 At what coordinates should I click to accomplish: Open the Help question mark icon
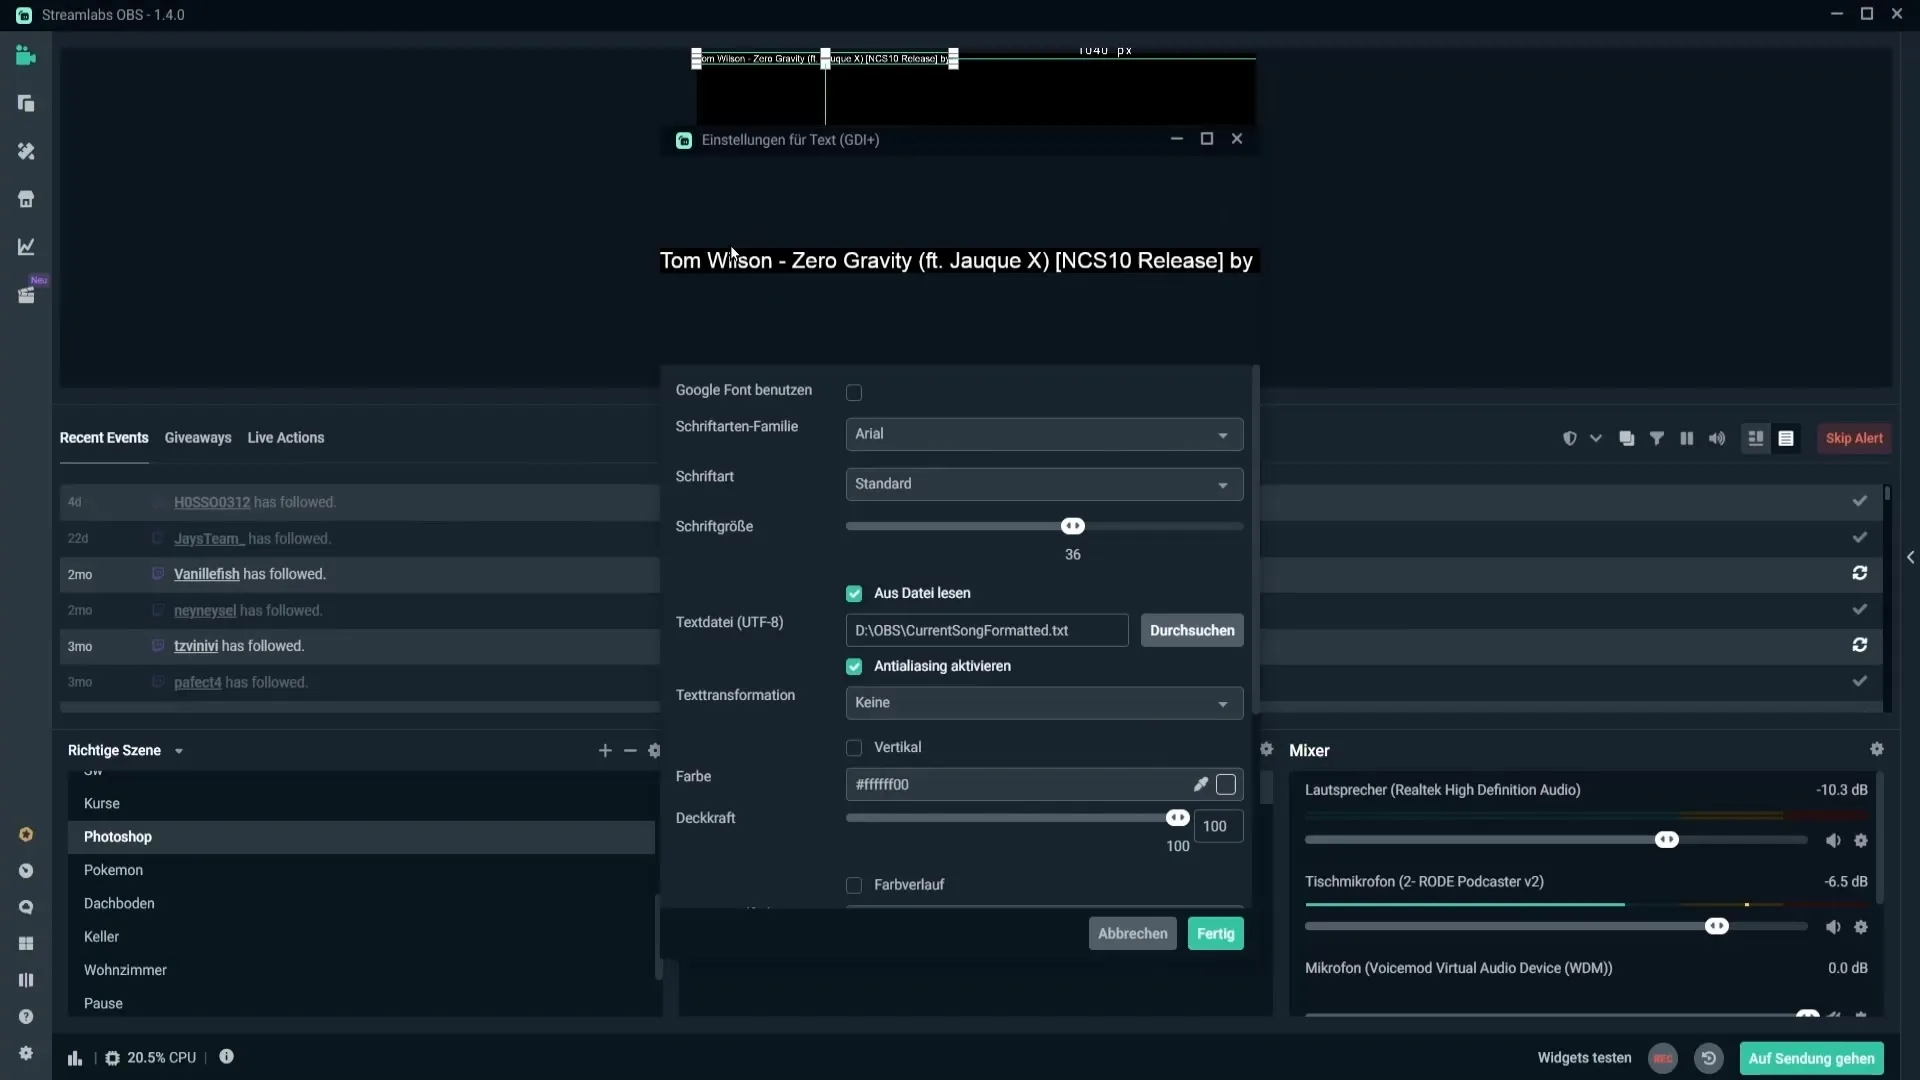[x=26, y=1017]
